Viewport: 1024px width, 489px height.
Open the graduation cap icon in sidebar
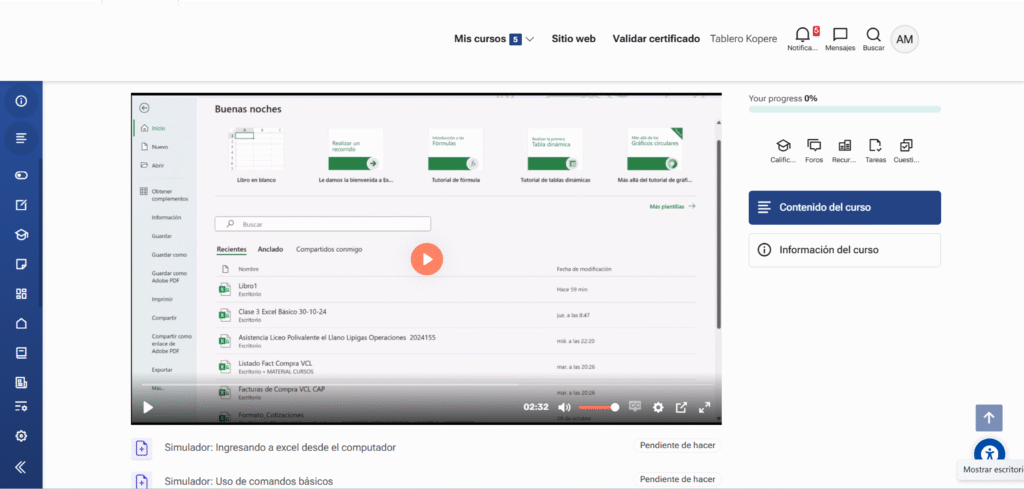tap(22, 234)
